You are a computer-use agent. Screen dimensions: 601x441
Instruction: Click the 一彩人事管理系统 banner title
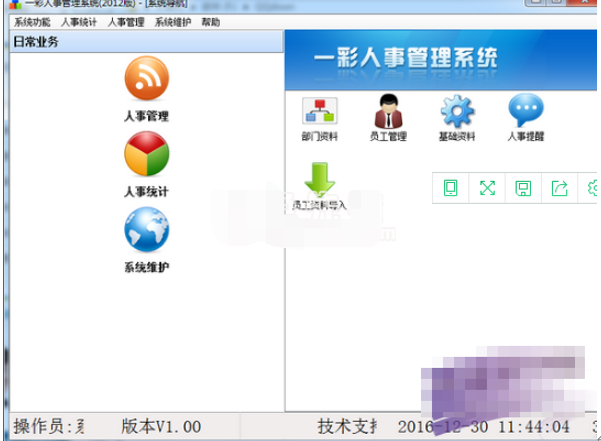click(x=406, y=58)
